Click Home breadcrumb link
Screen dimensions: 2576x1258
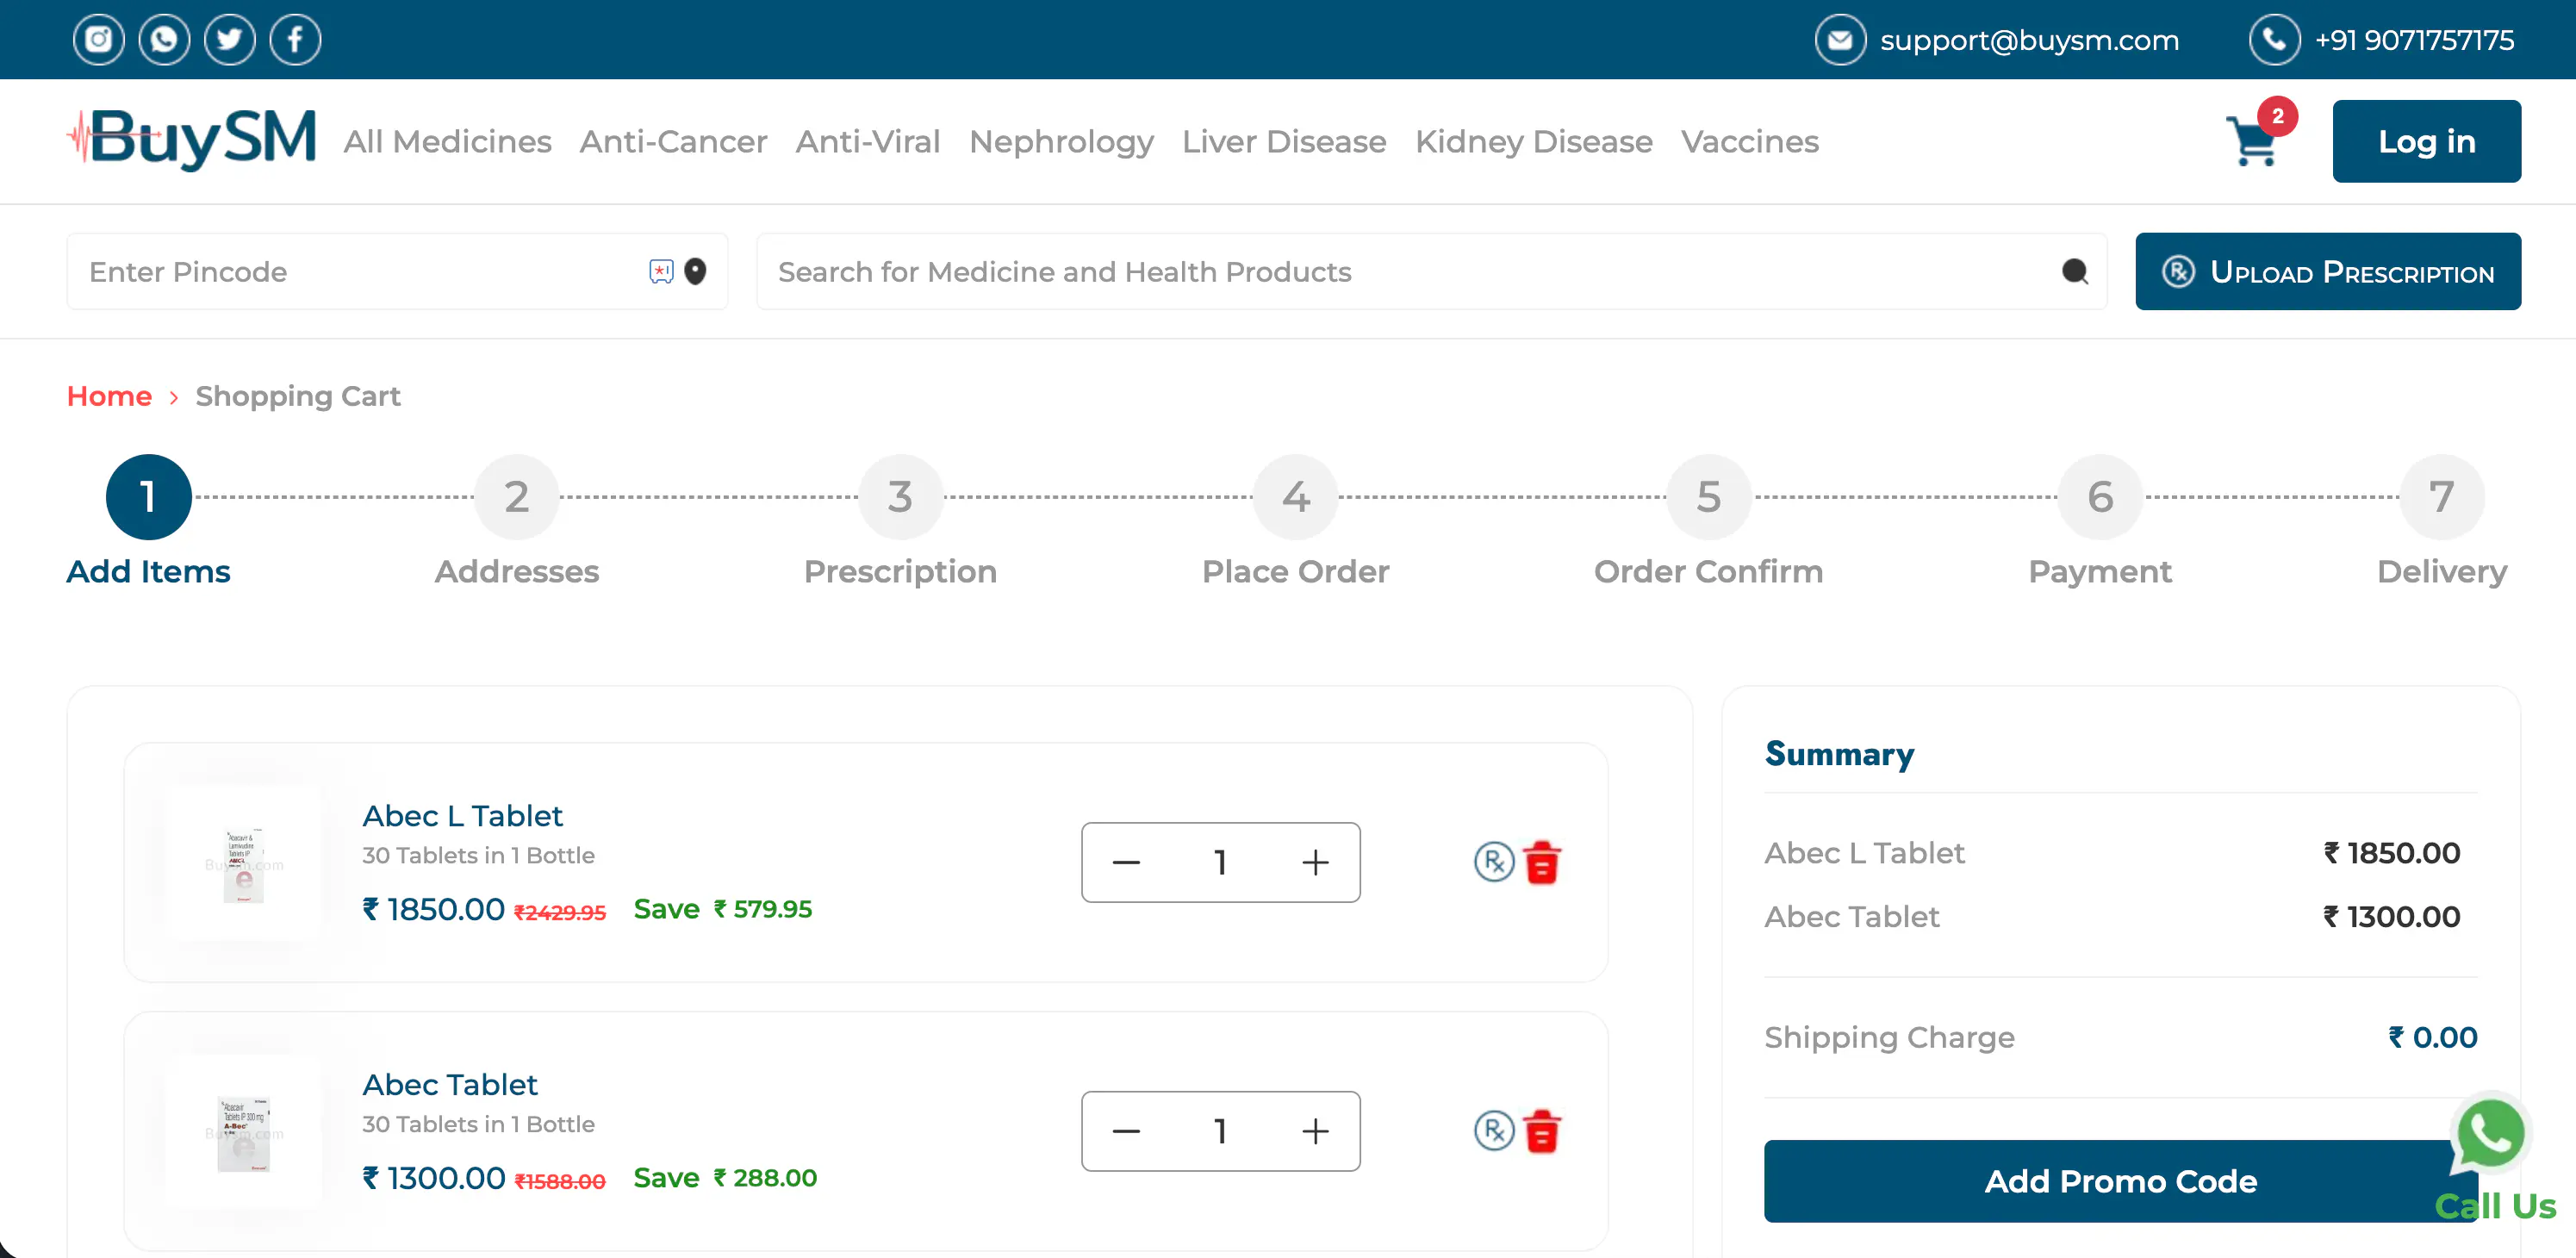109,396
